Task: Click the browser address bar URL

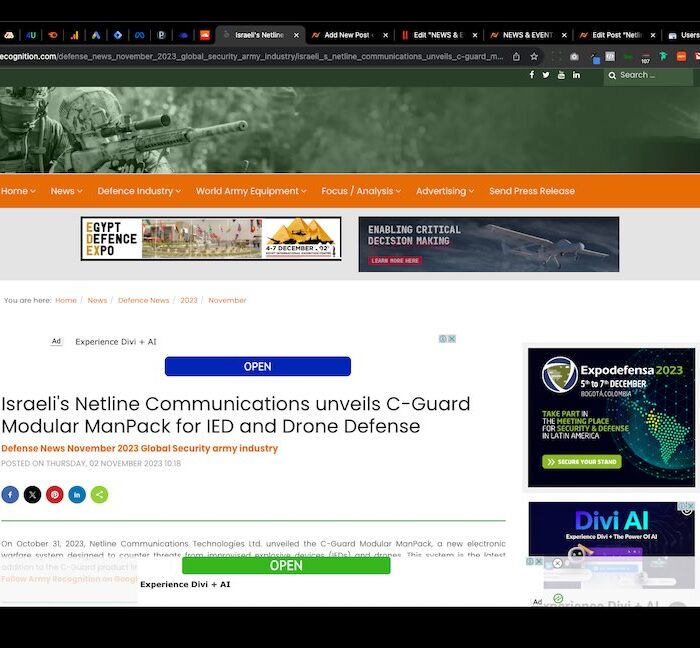Action: [x=252, y=57]
